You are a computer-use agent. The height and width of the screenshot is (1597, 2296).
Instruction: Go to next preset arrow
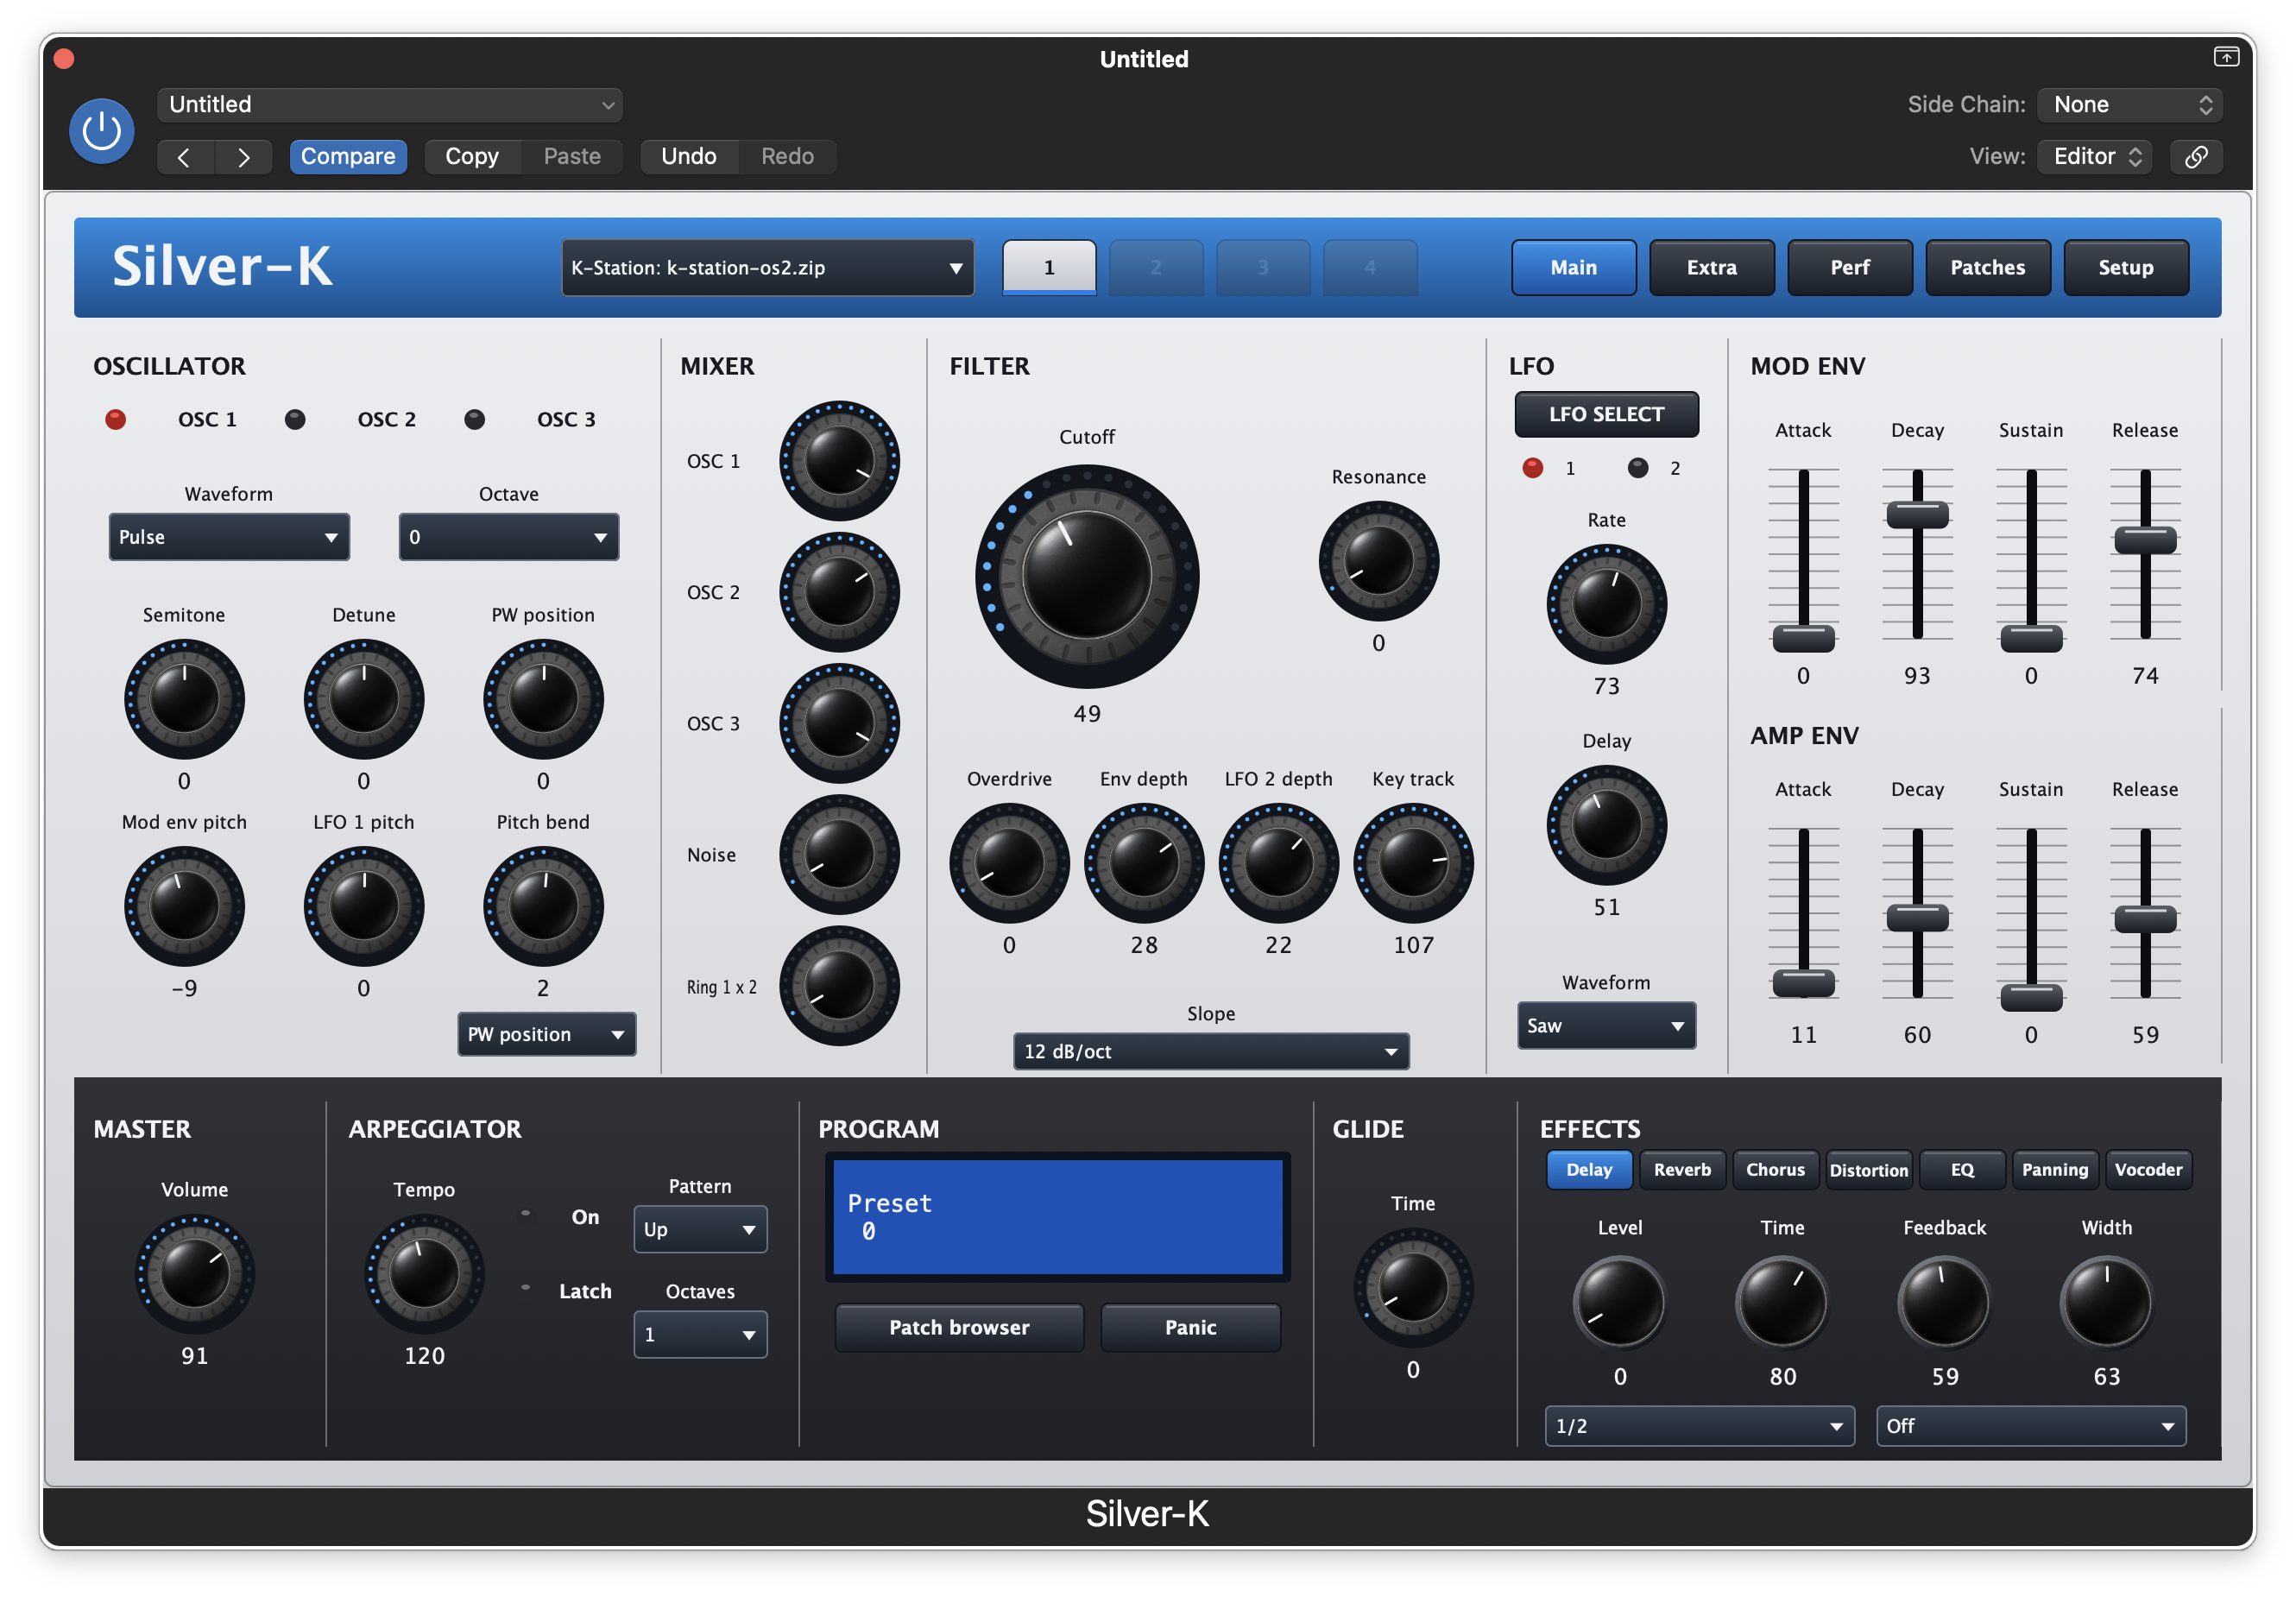(x=243, y=157)
